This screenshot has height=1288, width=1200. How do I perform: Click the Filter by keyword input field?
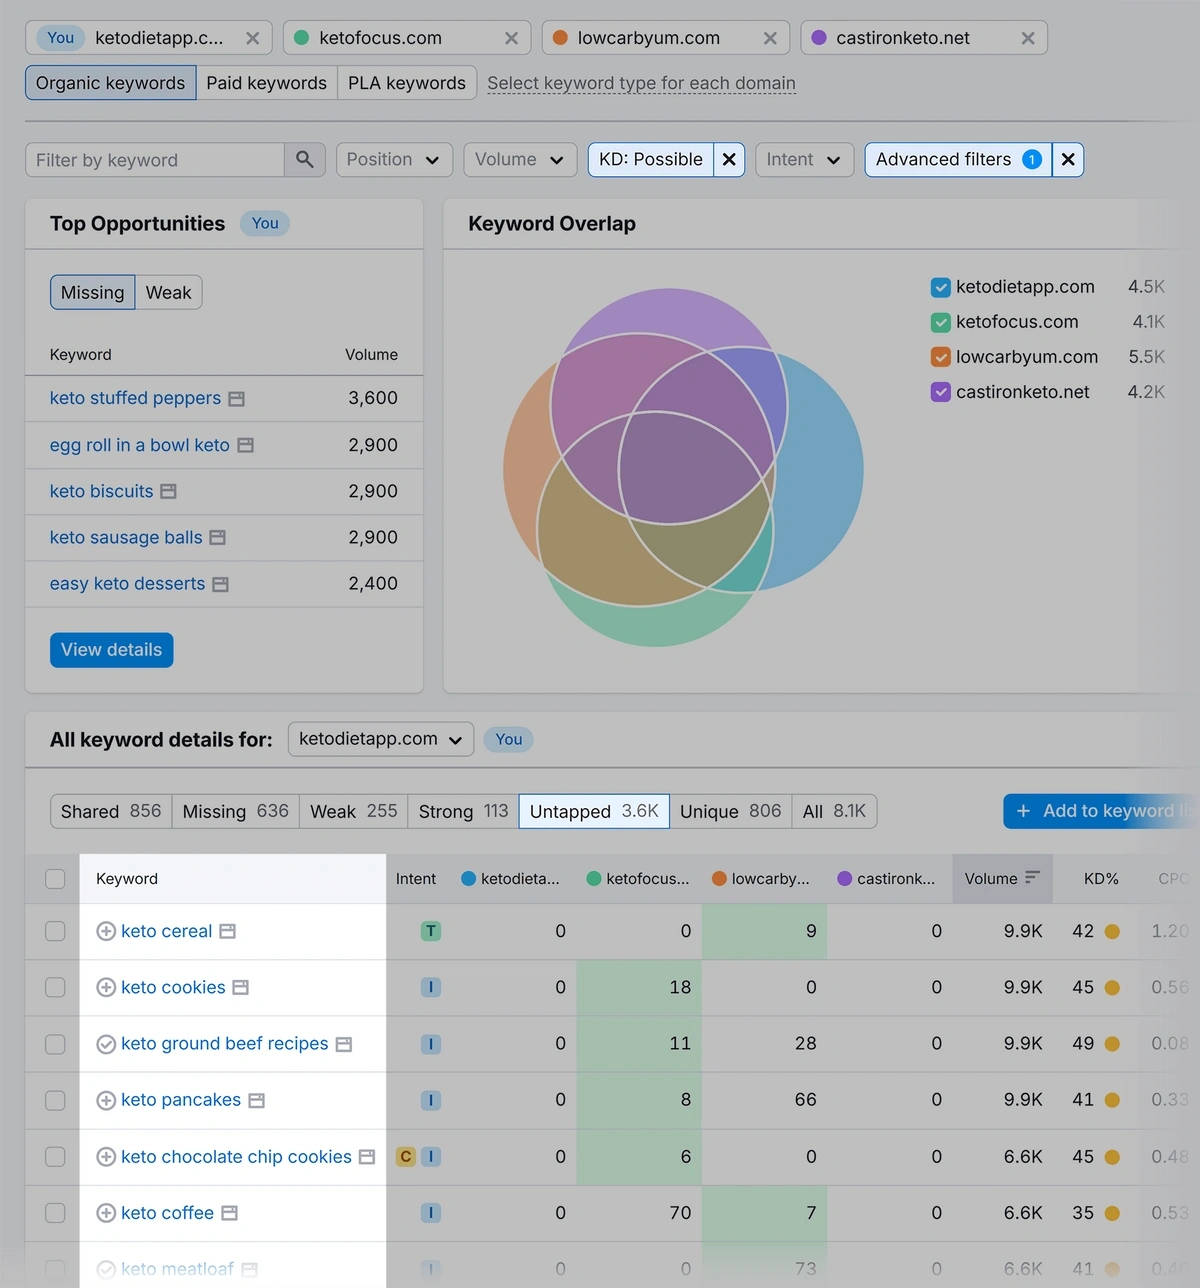point(155,160)
